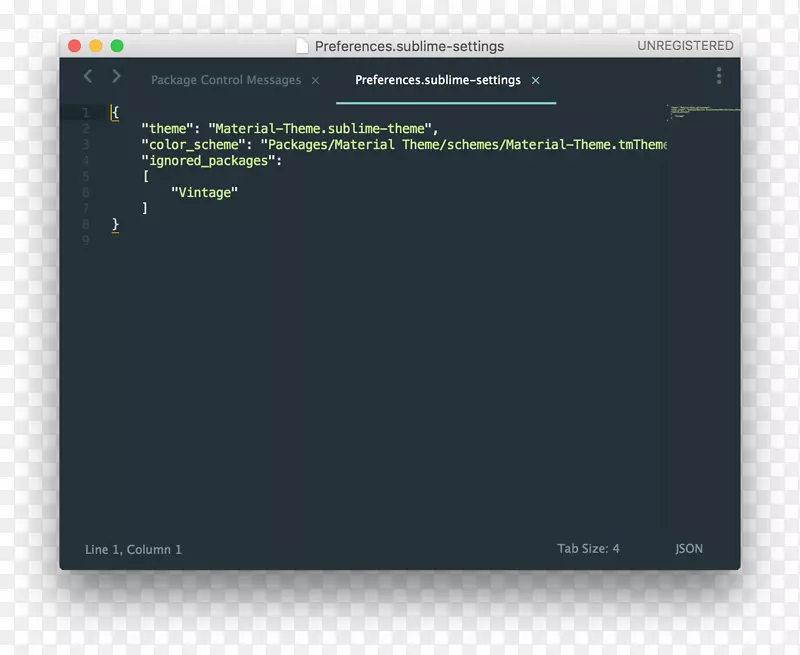Click the forward navigation arrow
Image resolution: width=800 pixels, height=655 pixels.
(x=116, y=77)
